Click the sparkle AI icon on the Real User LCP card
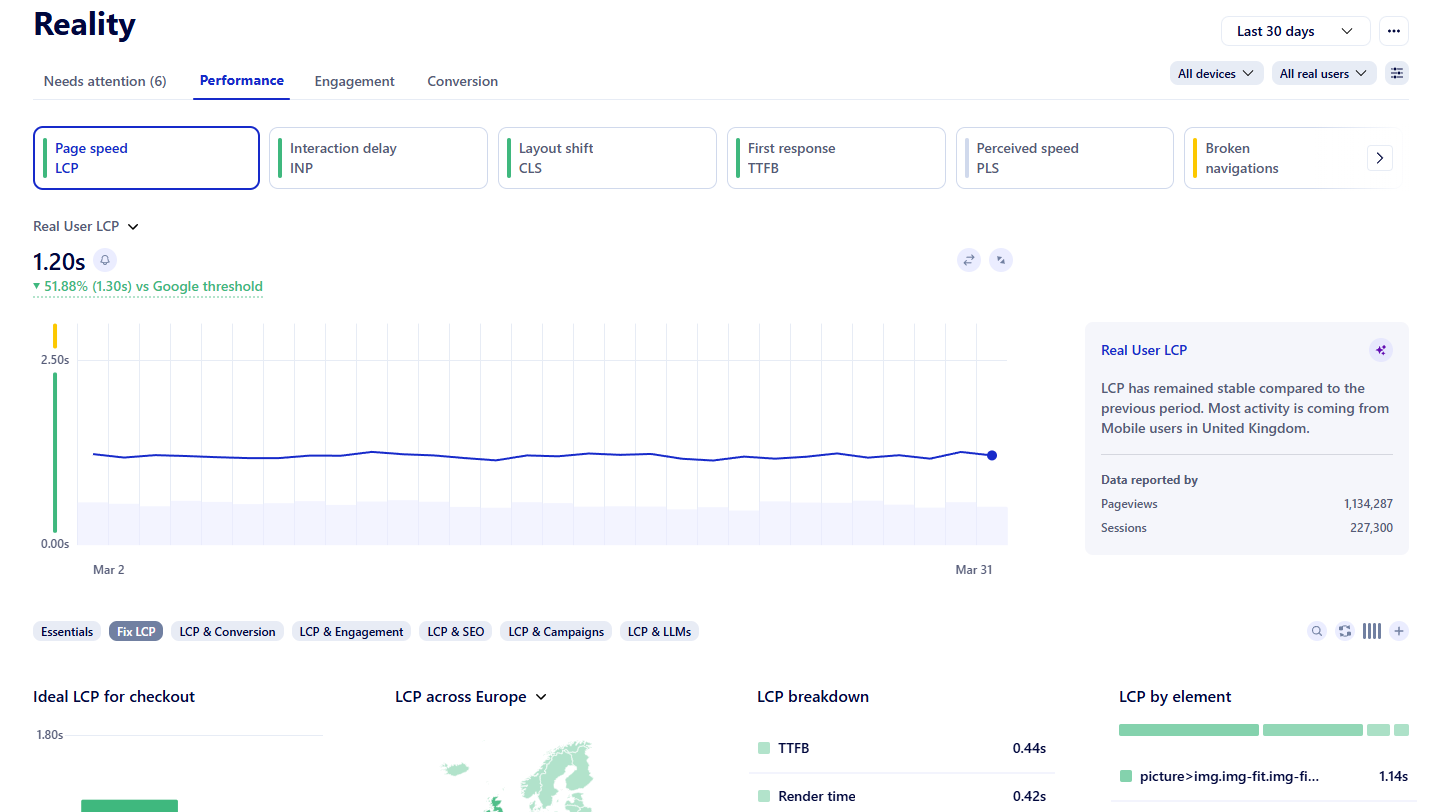 (x=1381, y=350)
